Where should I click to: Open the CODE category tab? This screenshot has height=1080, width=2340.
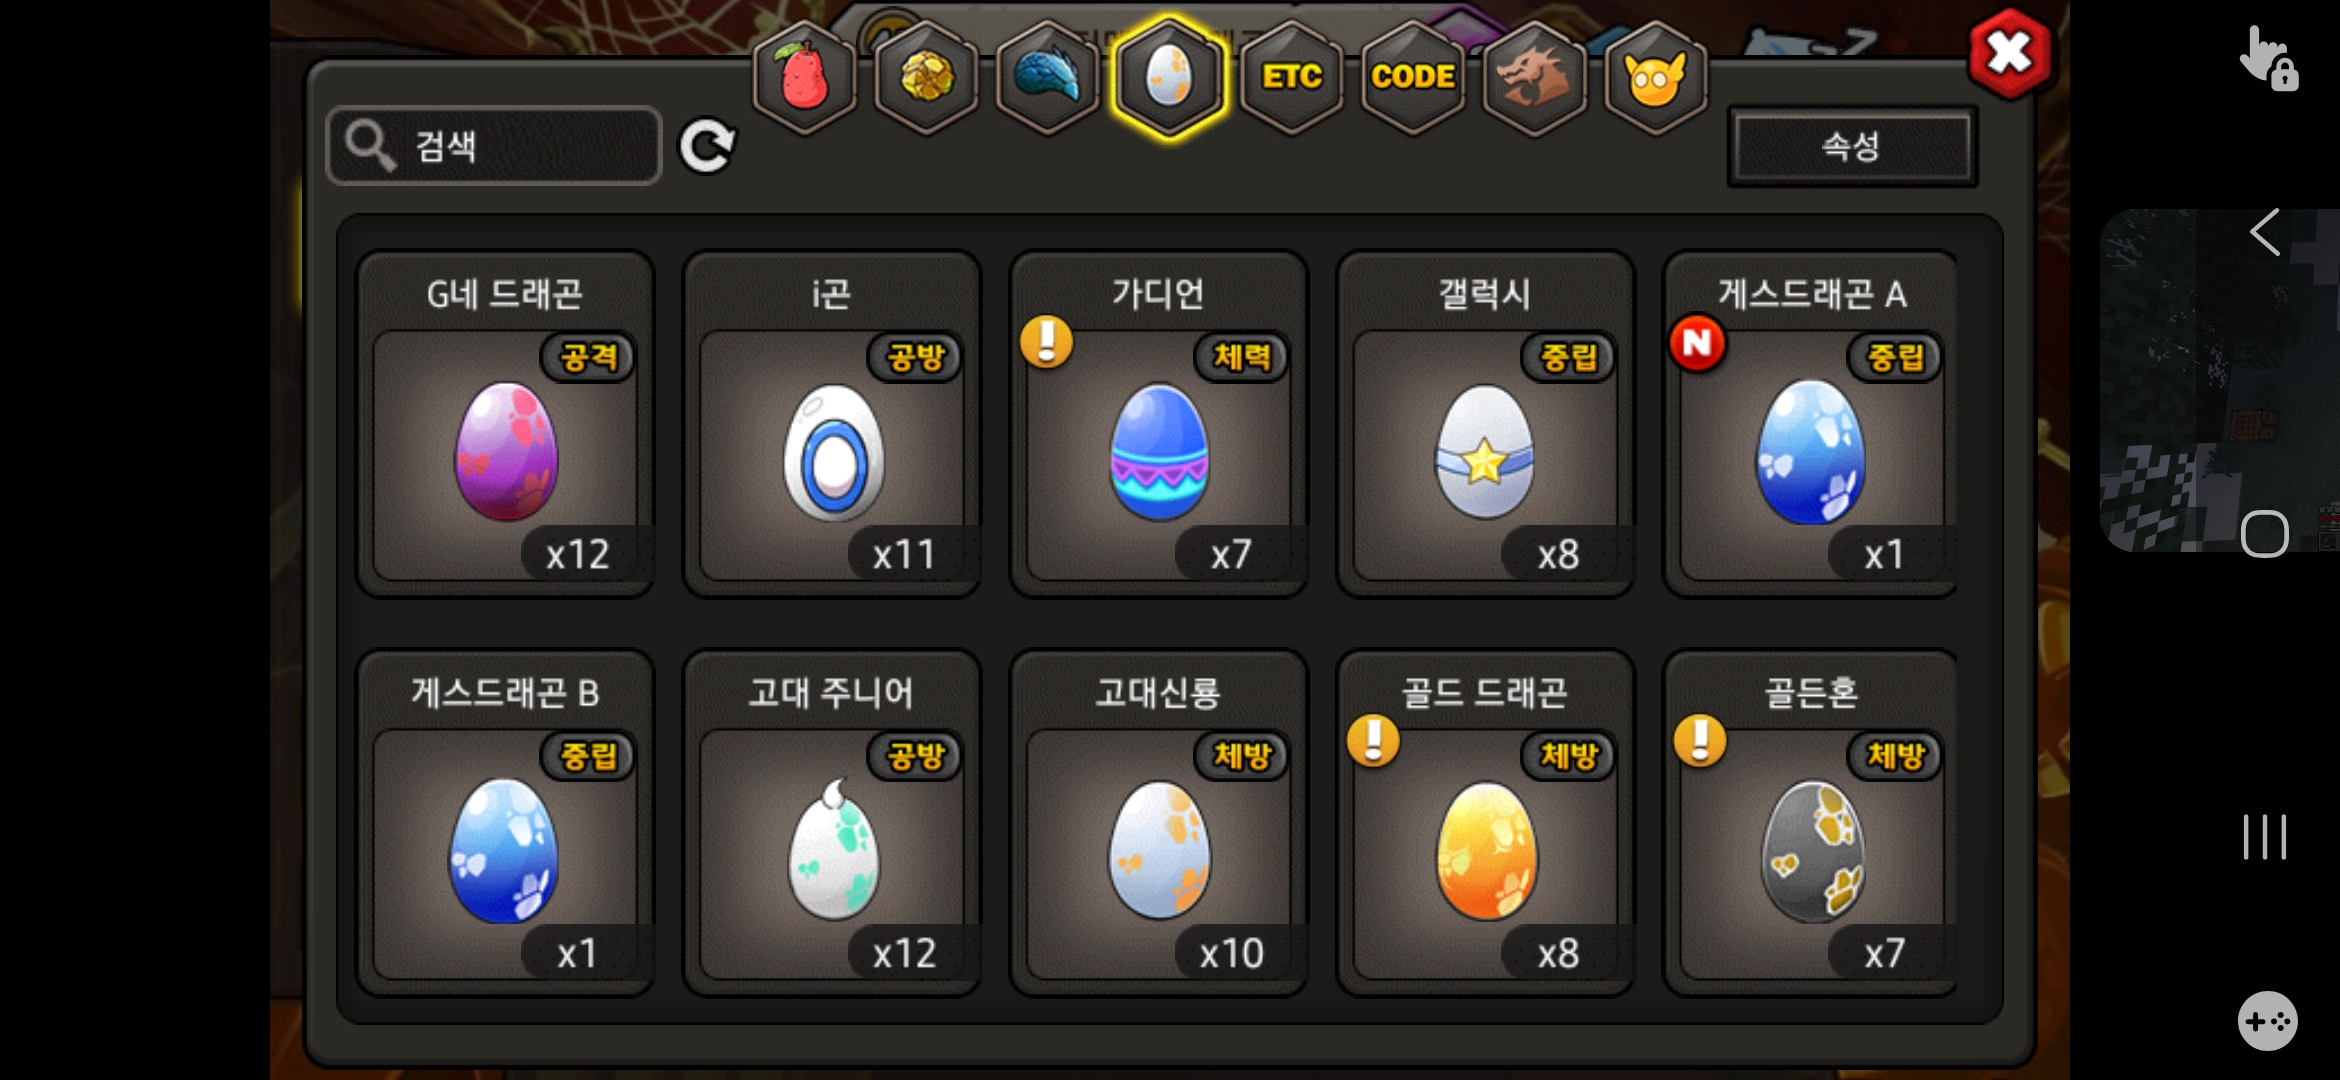1413,77
